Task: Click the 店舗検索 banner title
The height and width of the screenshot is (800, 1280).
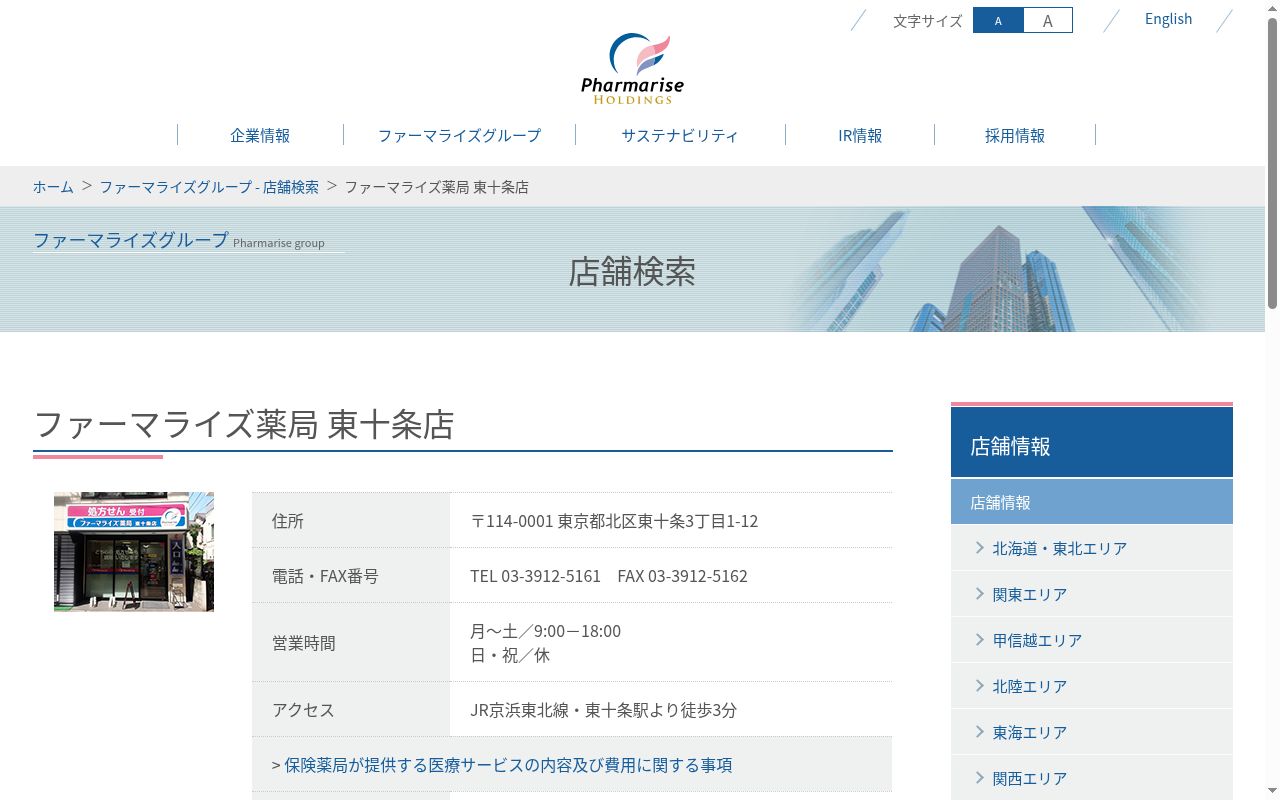Action: pos(632,271)
